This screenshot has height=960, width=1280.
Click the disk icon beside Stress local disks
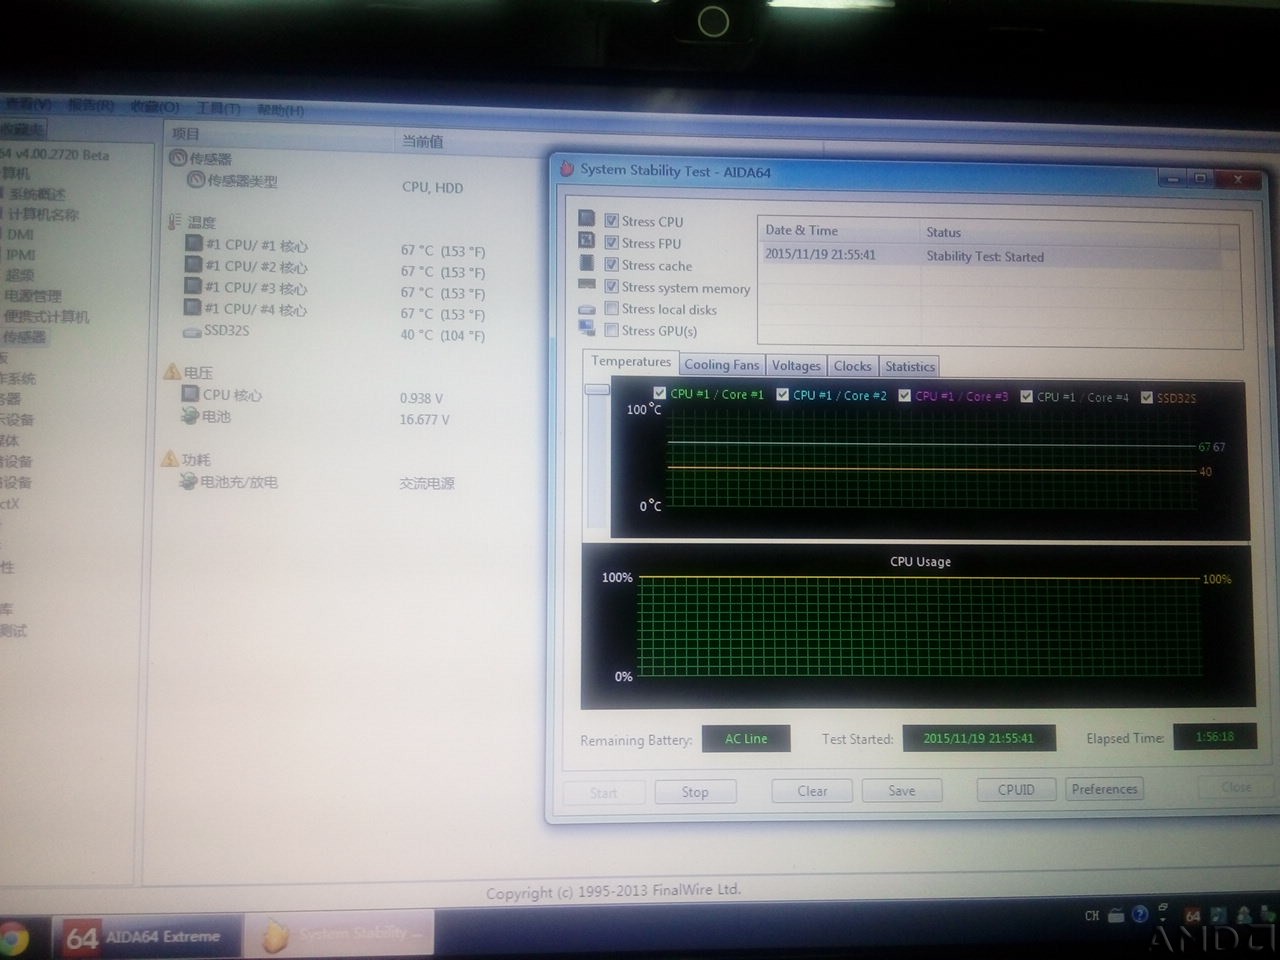point(587,309)
